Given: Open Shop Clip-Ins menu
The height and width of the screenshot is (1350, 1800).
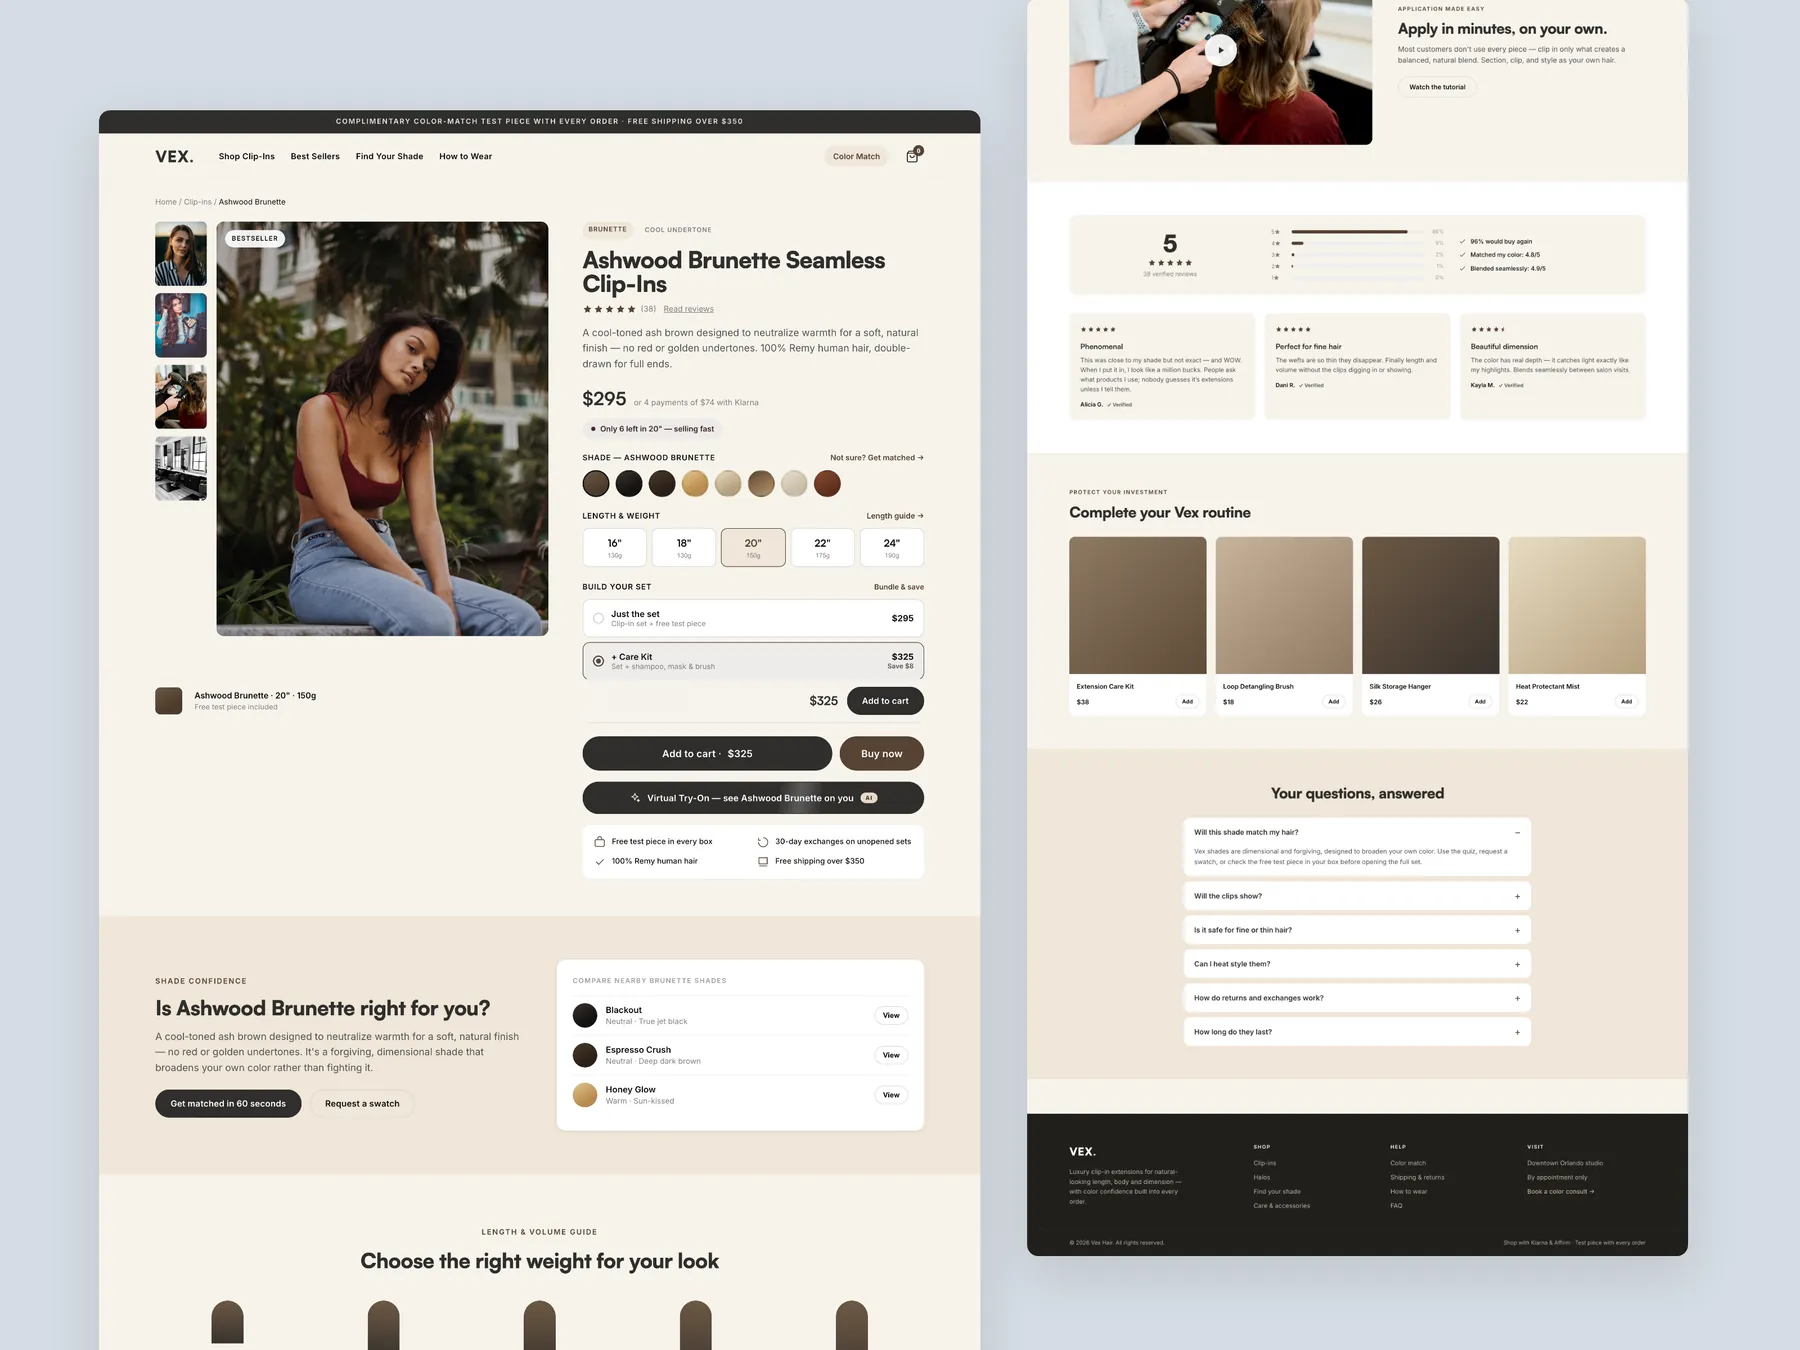Looking at the screenshot, I should point(247,156).
